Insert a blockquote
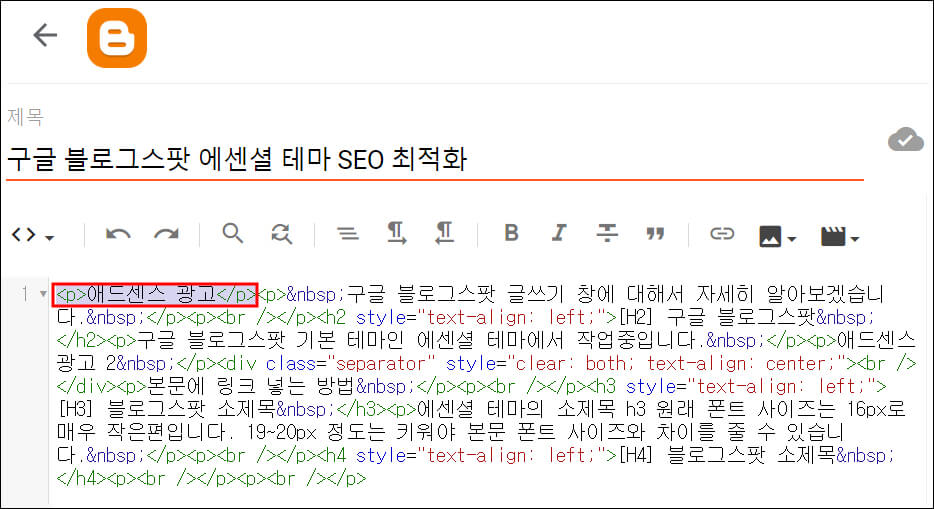The width and height of the screenshot is (934, 509). tap(655, 234)
